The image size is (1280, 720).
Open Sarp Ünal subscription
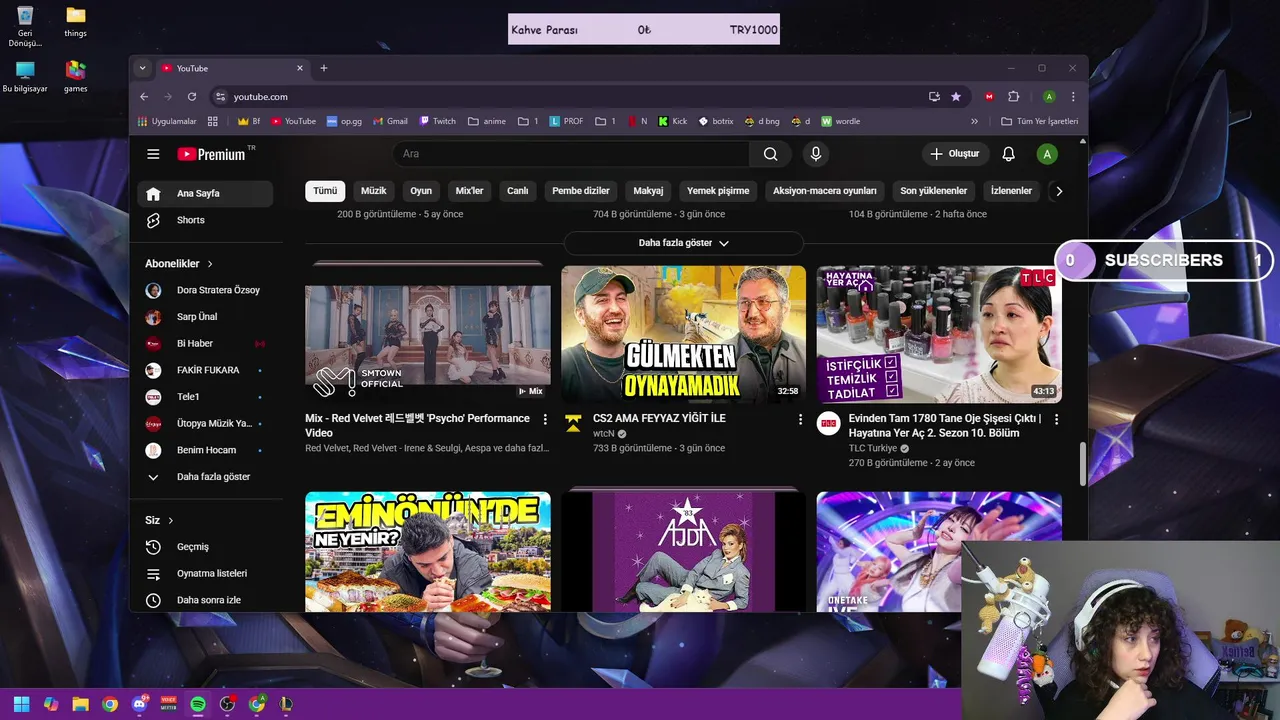tap(205, 317)
